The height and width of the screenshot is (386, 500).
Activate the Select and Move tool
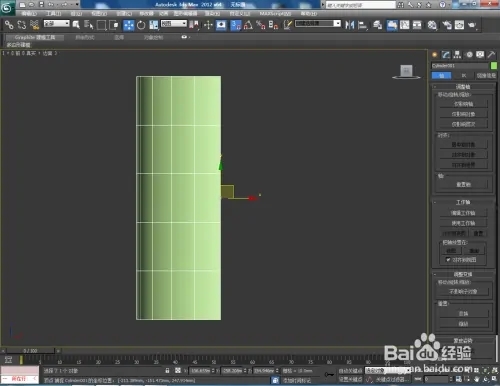tap(129, 25)
